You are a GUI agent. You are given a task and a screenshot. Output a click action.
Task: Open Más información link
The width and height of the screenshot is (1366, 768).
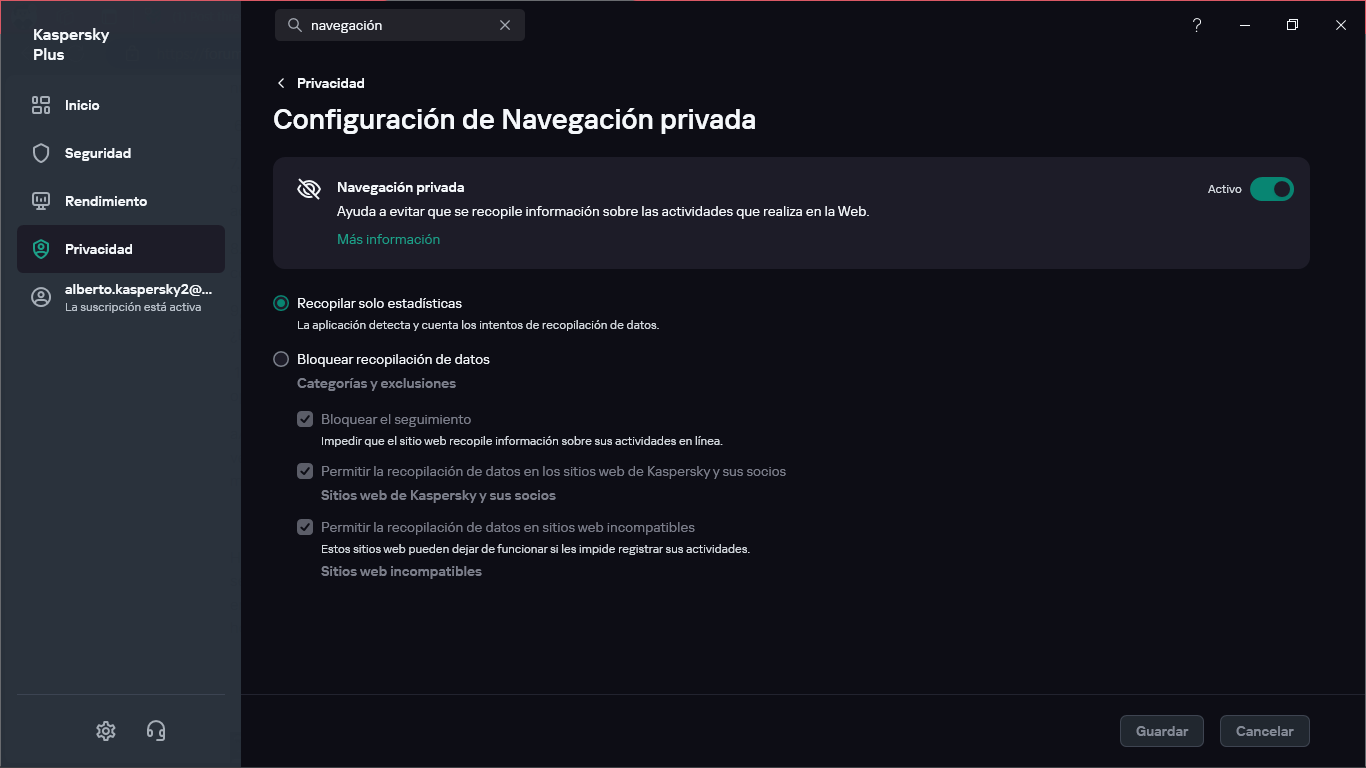click(x=388, y=239)
